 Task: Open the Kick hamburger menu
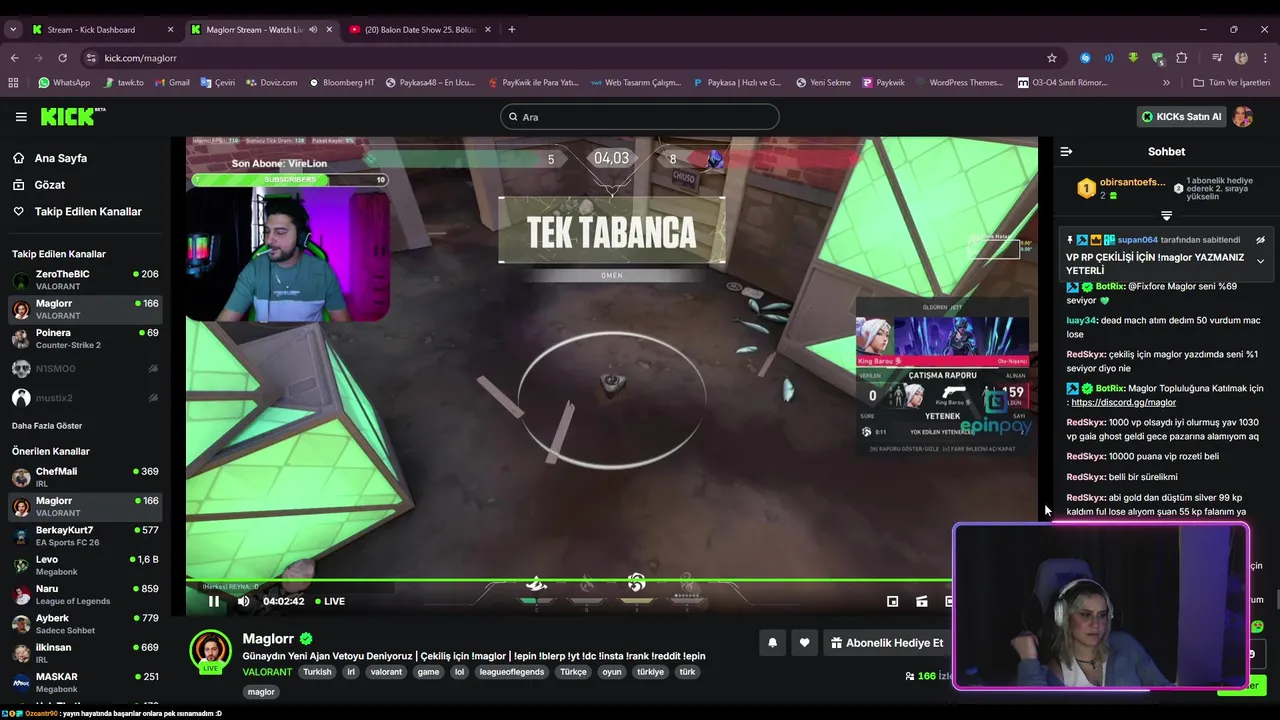[21, 117]
